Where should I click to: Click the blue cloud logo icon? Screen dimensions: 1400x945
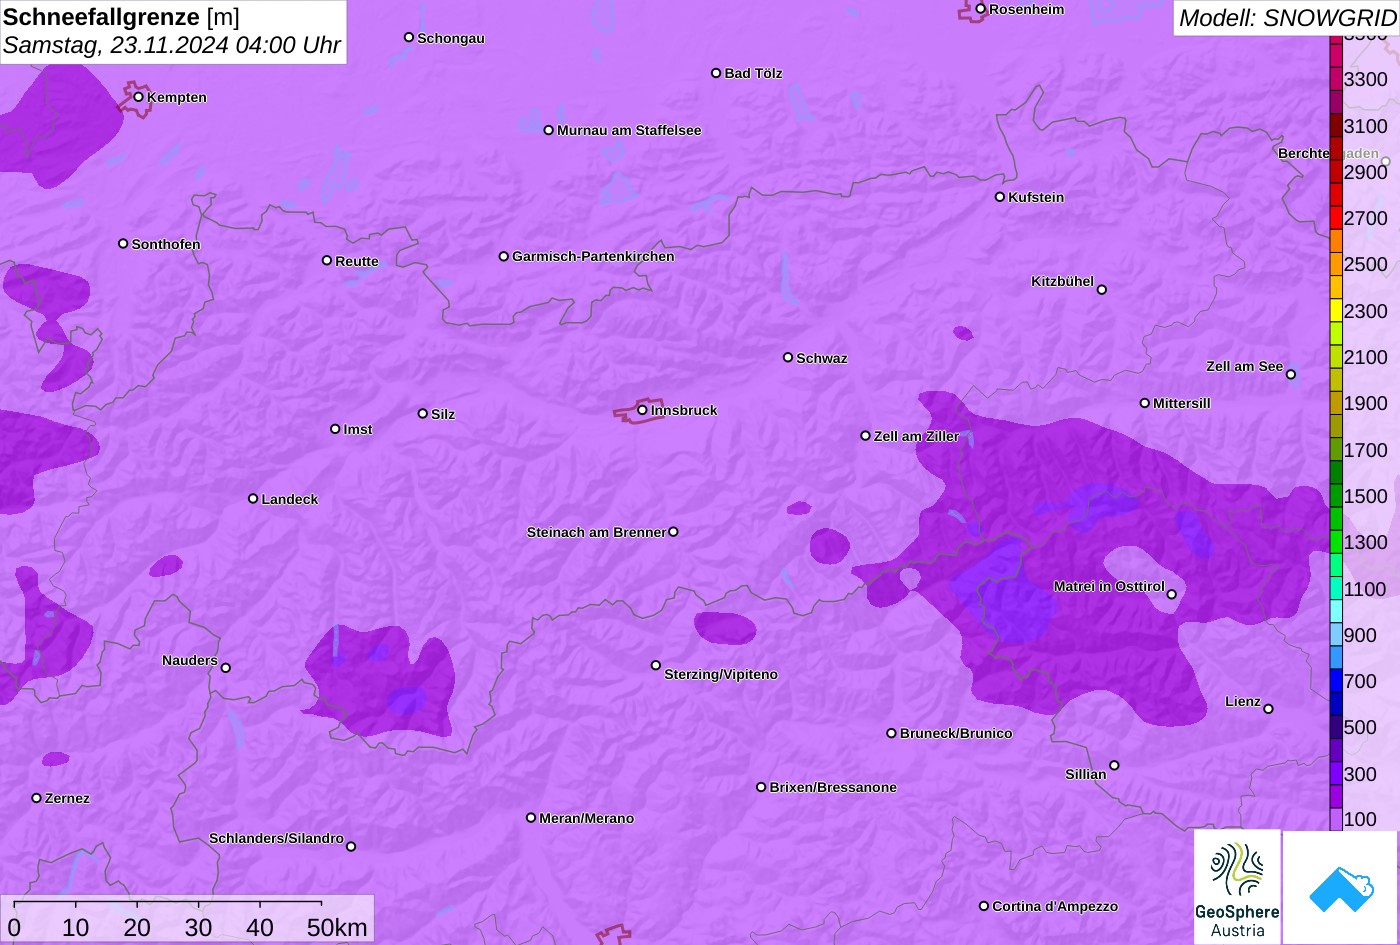point(1341,887)
